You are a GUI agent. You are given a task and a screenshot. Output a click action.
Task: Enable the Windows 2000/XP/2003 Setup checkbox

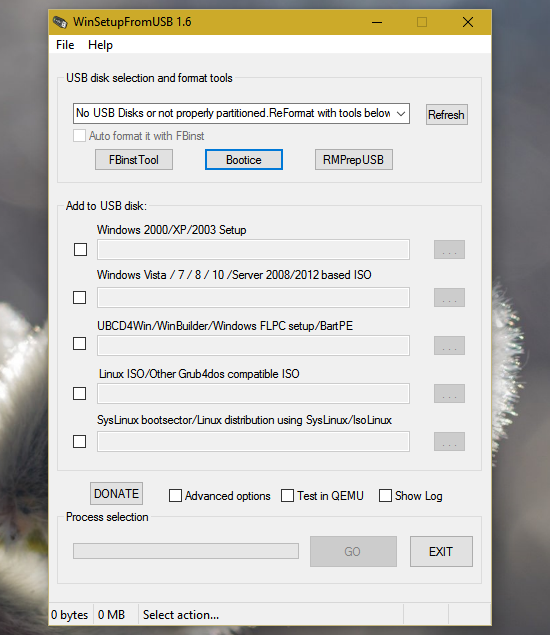(x=80, y=249)
